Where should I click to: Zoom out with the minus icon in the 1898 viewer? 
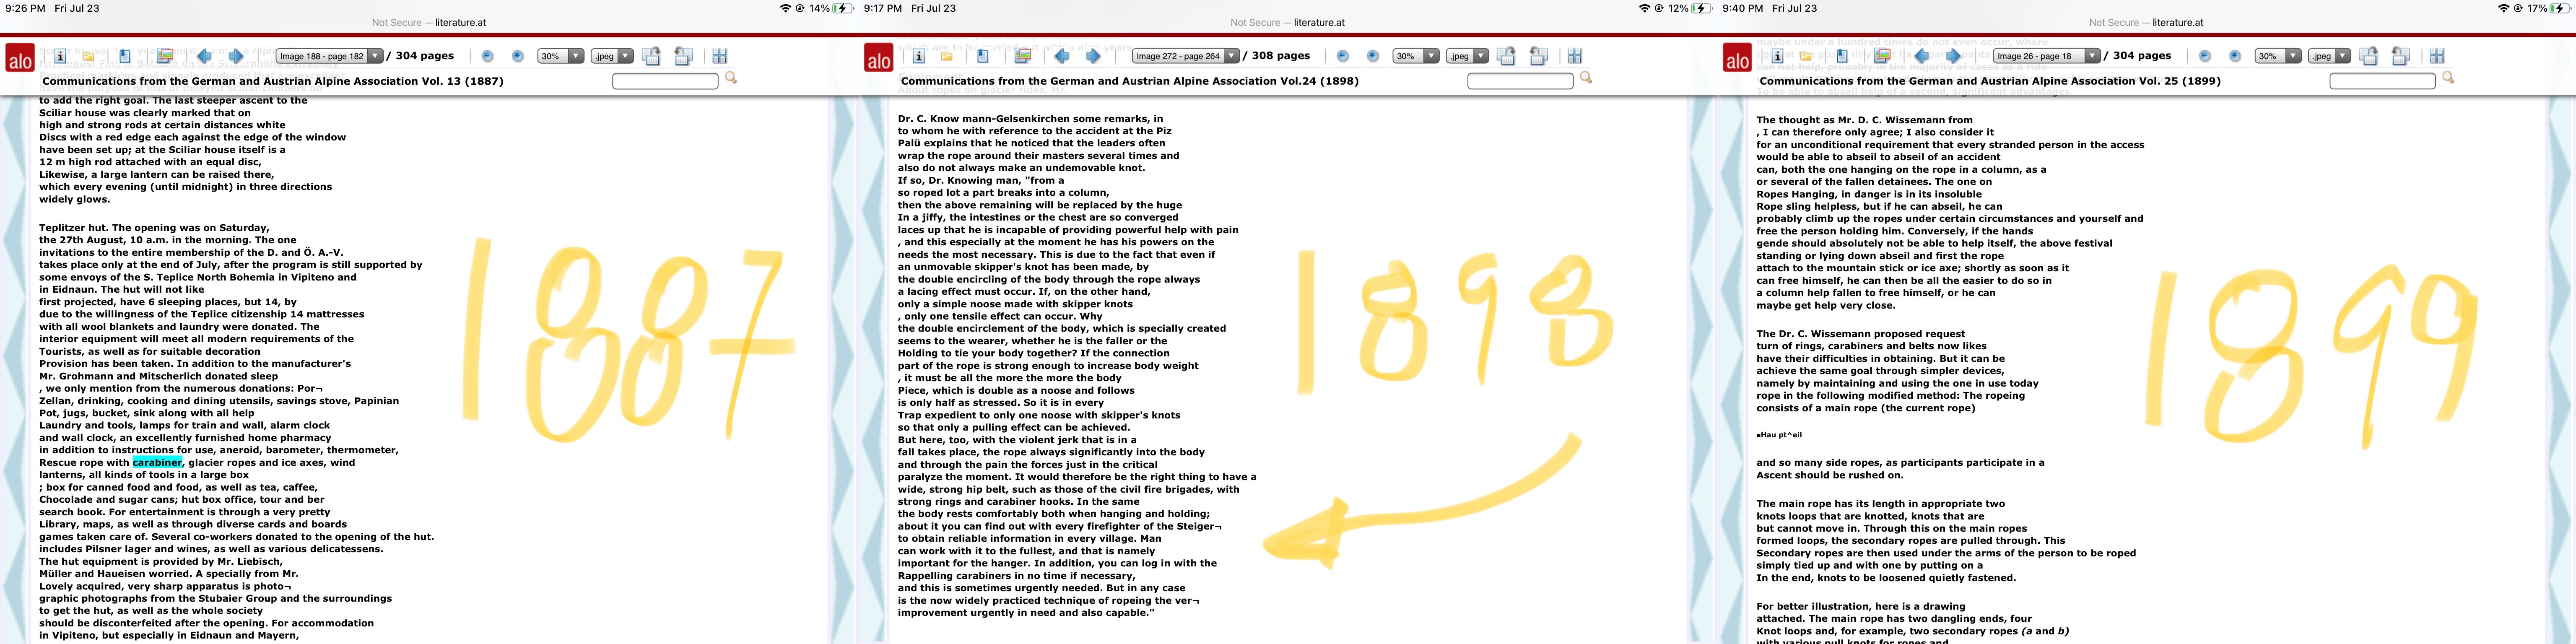point(1343,56)
